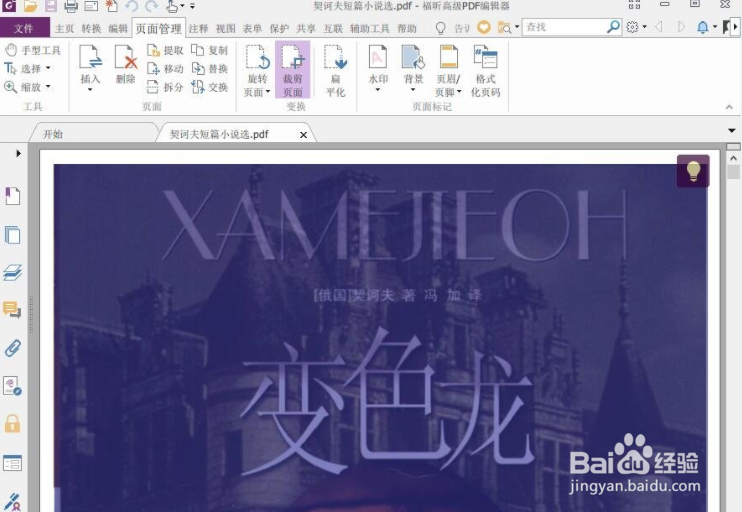Open the settings gear dropdown near search
The image size is (742, 512).
click(x=636, y=27)
